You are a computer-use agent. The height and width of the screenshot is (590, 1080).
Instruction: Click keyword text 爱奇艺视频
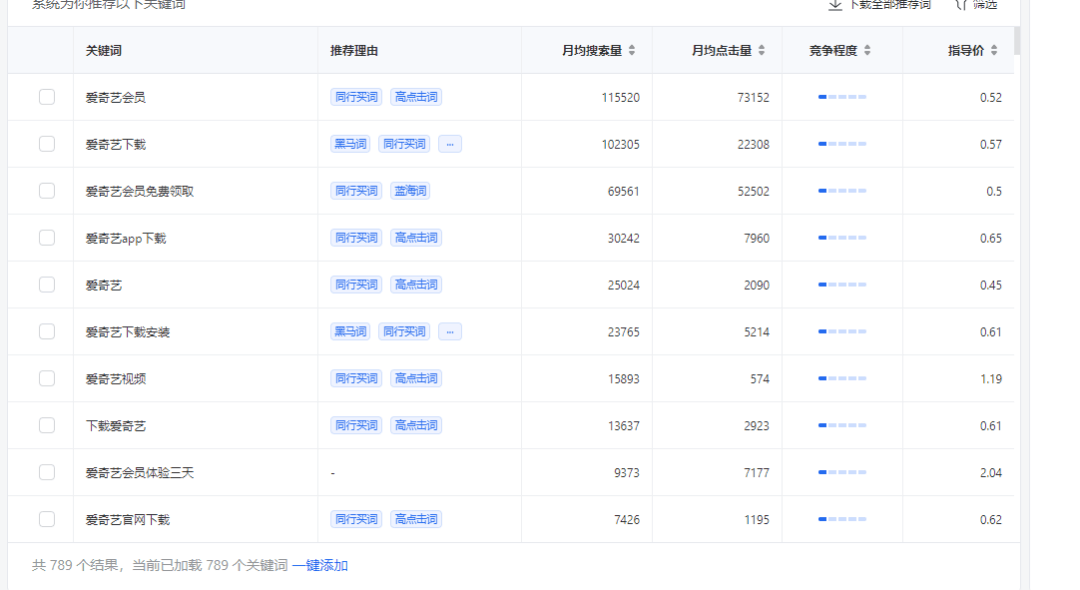(x=116, y=378)
